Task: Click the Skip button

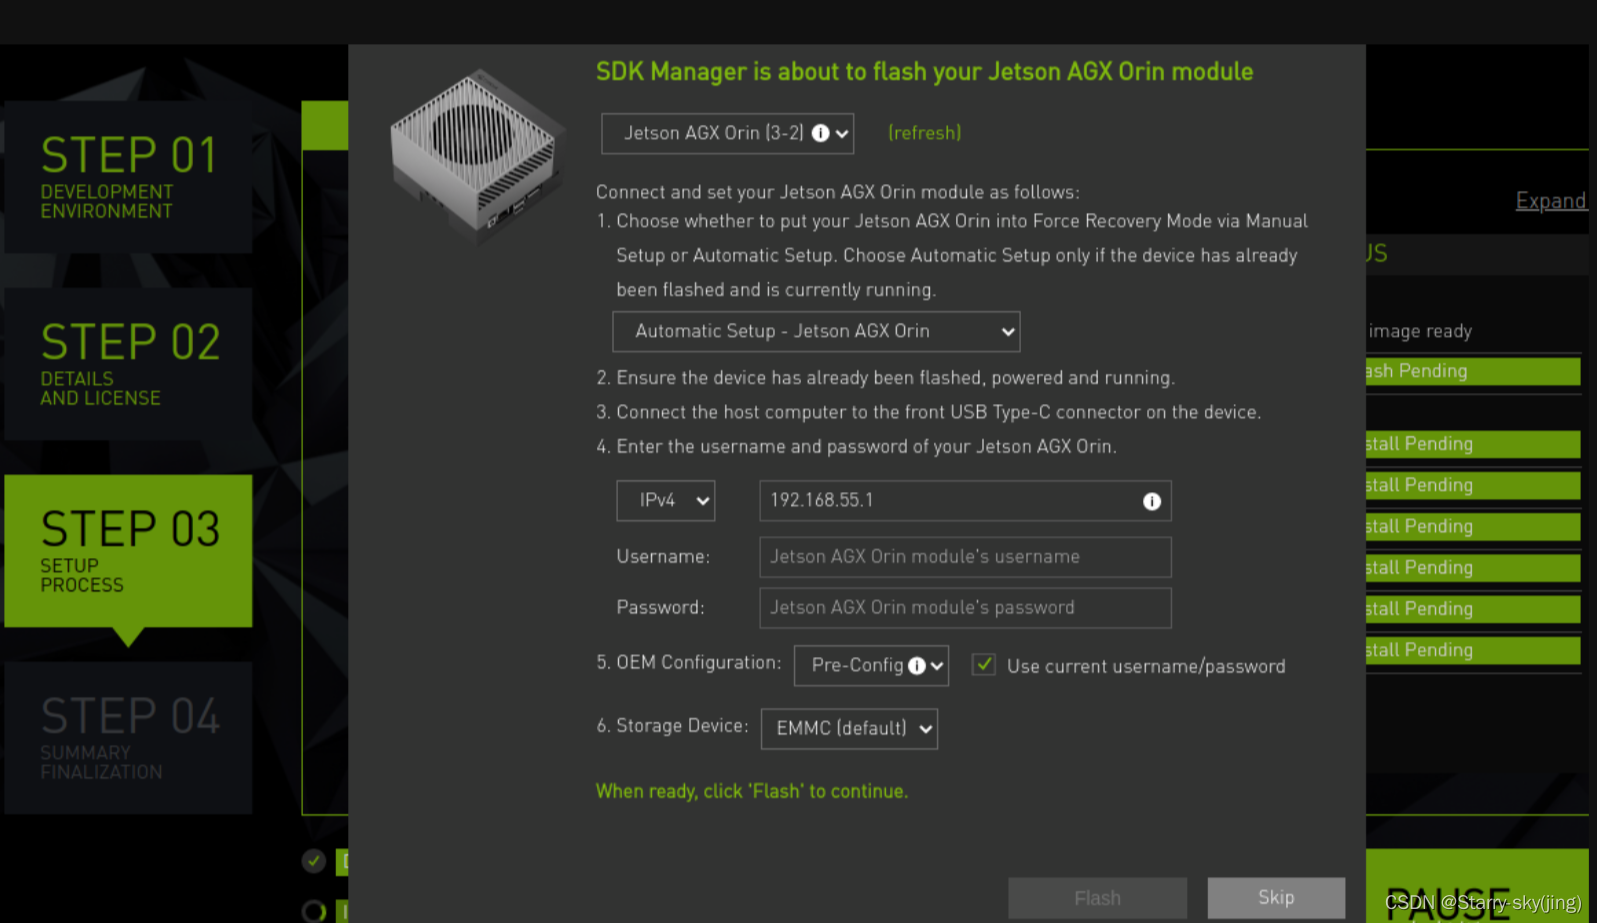Action: tap(1276, 898)
